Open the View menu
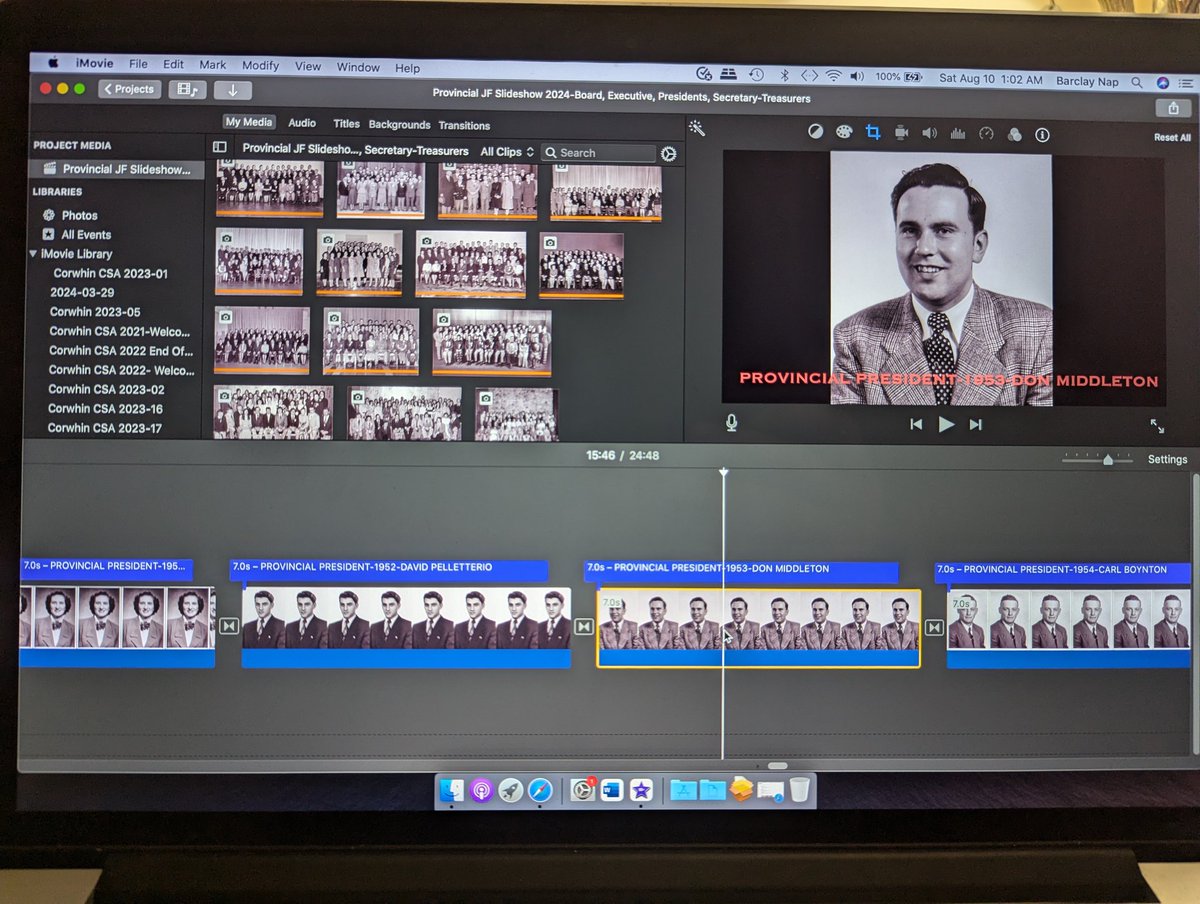Image resolution: width=1200 pixels, height=904 pixels. point(308,66)
